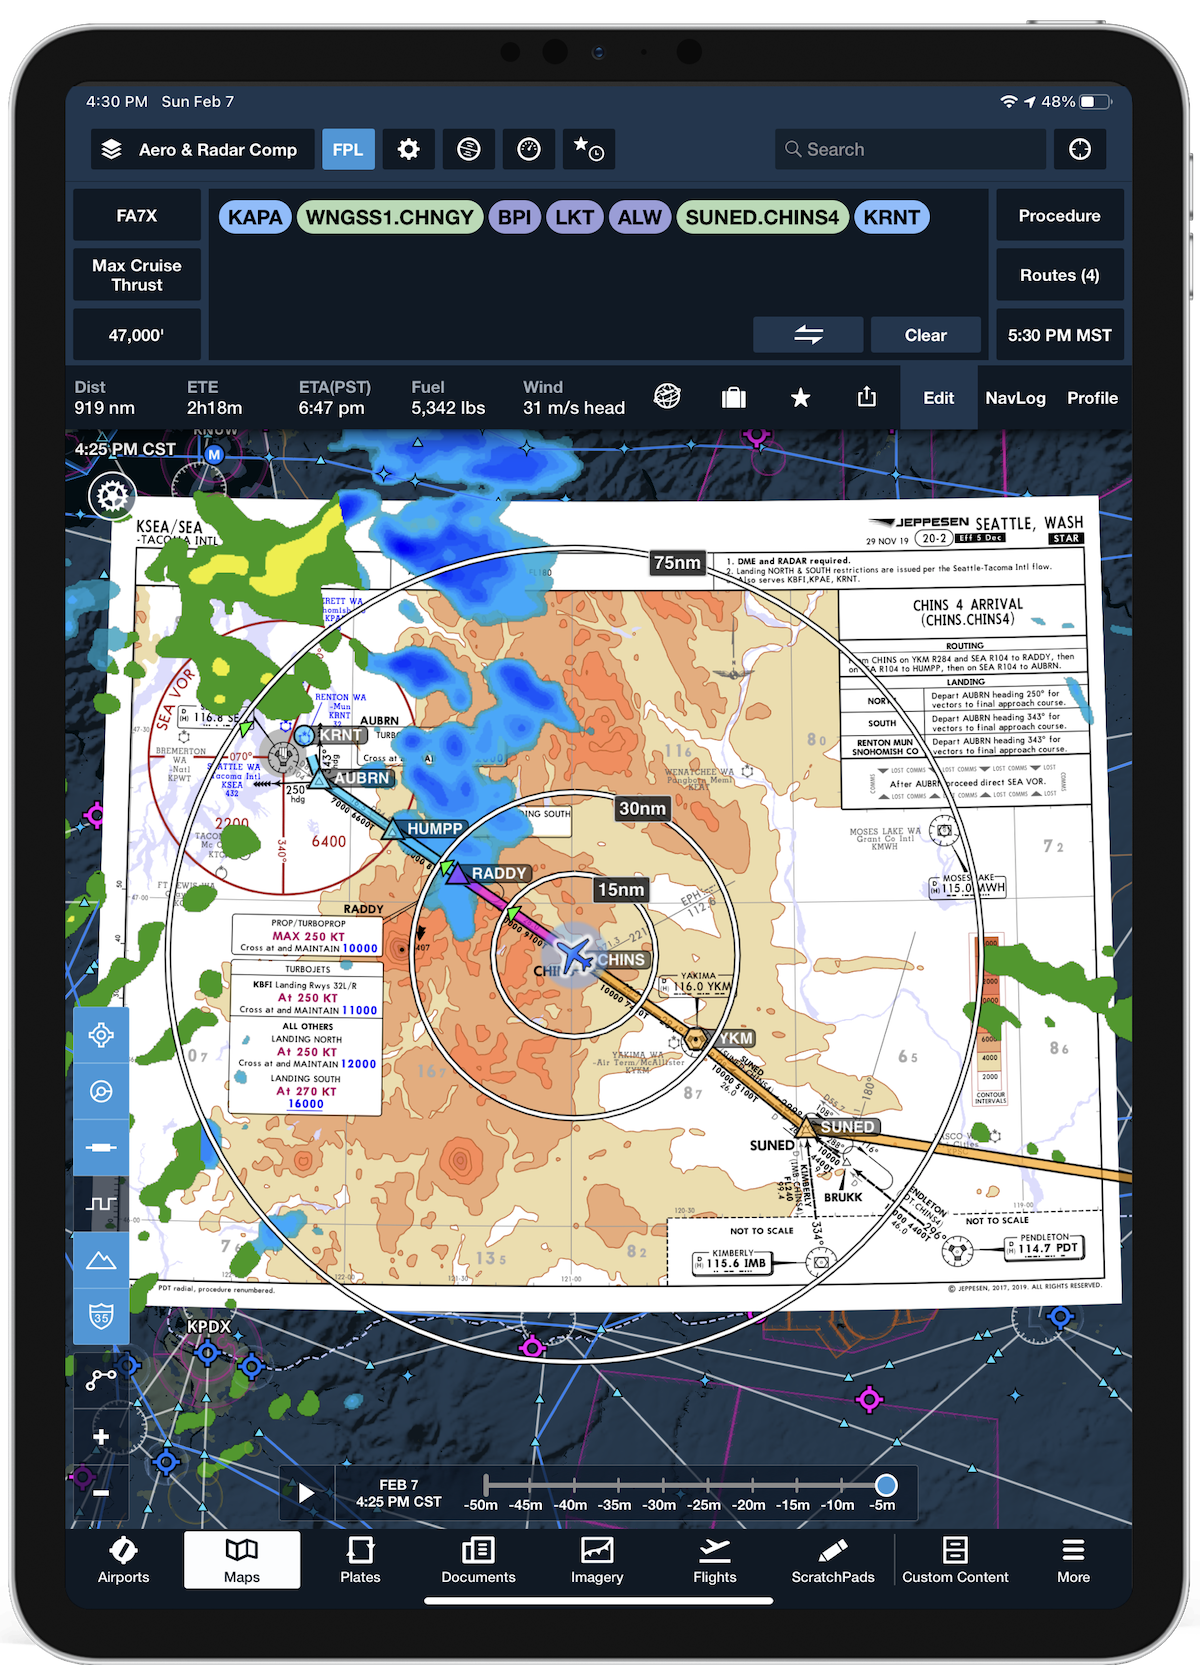Tap the striped globe icon in top toolbar
Screen dimensions: 1200x1665
(x=468, y=149)
